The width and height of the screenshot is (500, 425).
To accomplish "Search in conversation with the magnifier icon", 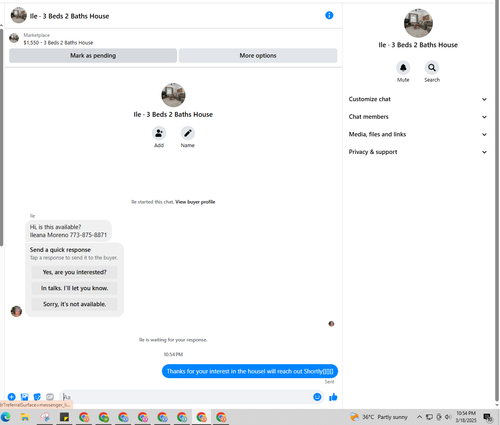I will click(432, 68).
